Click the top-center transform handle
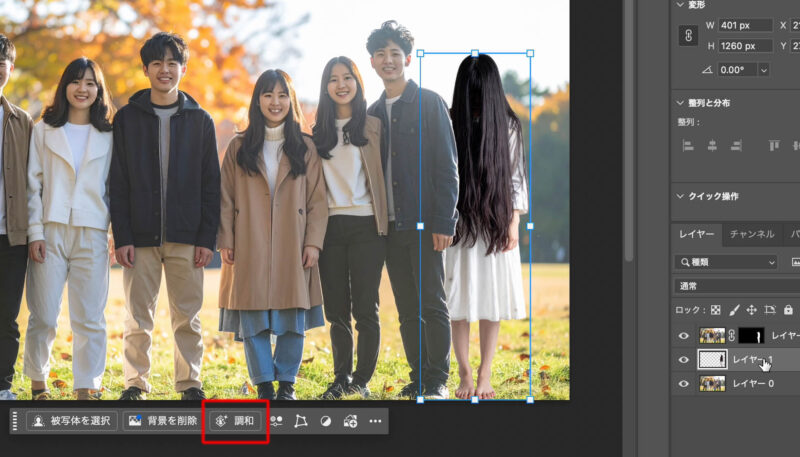The image size is (800, 457). click(475, 53)
